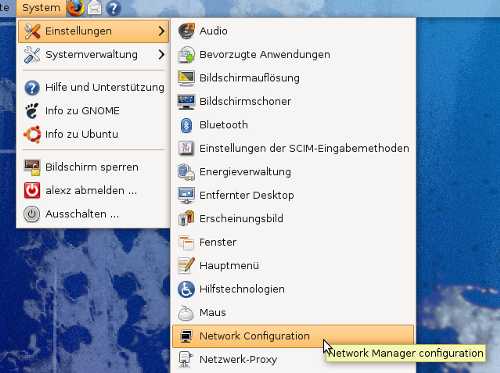Open Bildschirmauflösung
Viewport: 500px width, 373px height.
(293, 78)
